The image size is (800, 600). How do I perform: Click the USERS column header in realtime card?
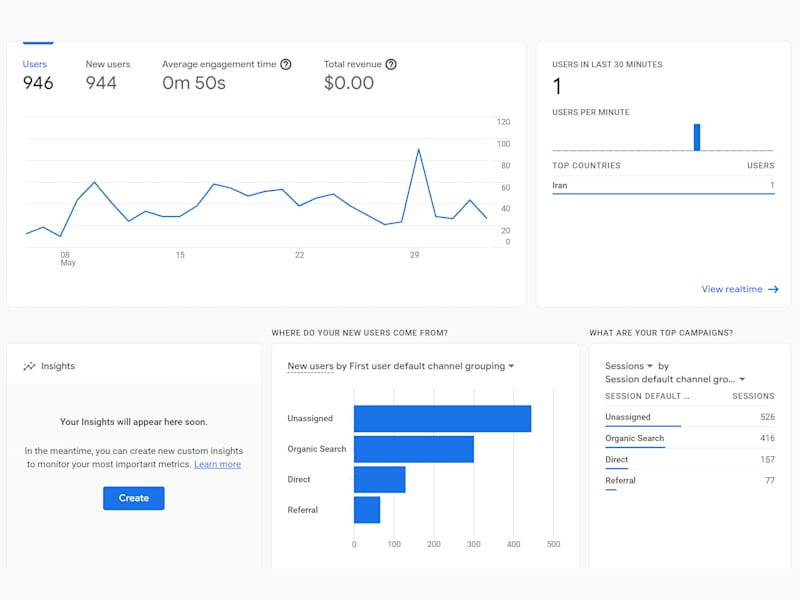pyautogui.click(x=761, y=165)
